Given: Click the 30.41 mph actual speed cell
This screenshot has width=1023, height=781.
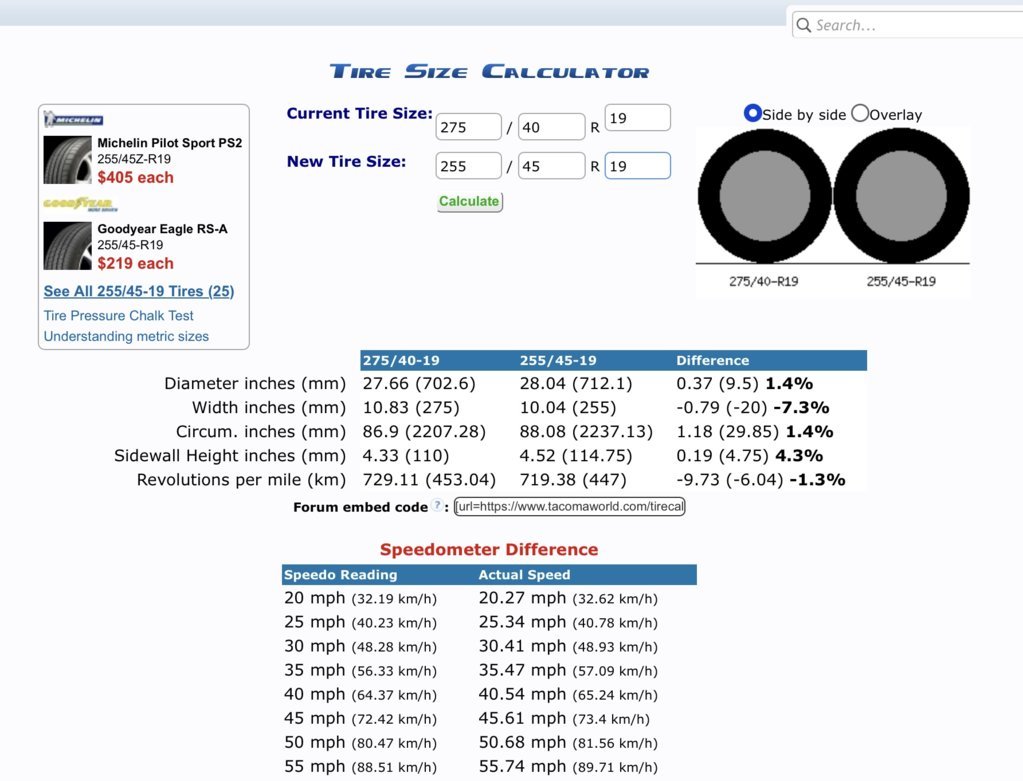Looking at the screenshot, I should click(x=568, y=647).
